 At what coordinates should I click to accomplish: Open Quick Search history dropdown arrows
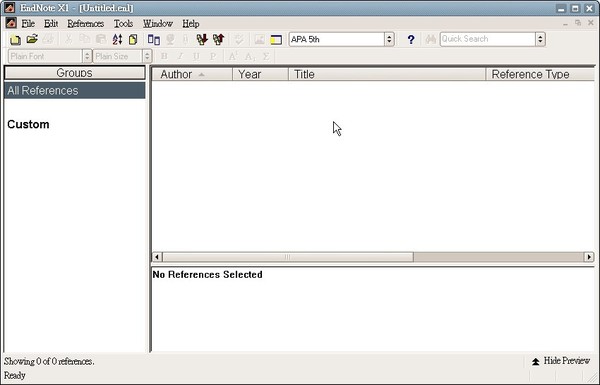click(540, 39)
